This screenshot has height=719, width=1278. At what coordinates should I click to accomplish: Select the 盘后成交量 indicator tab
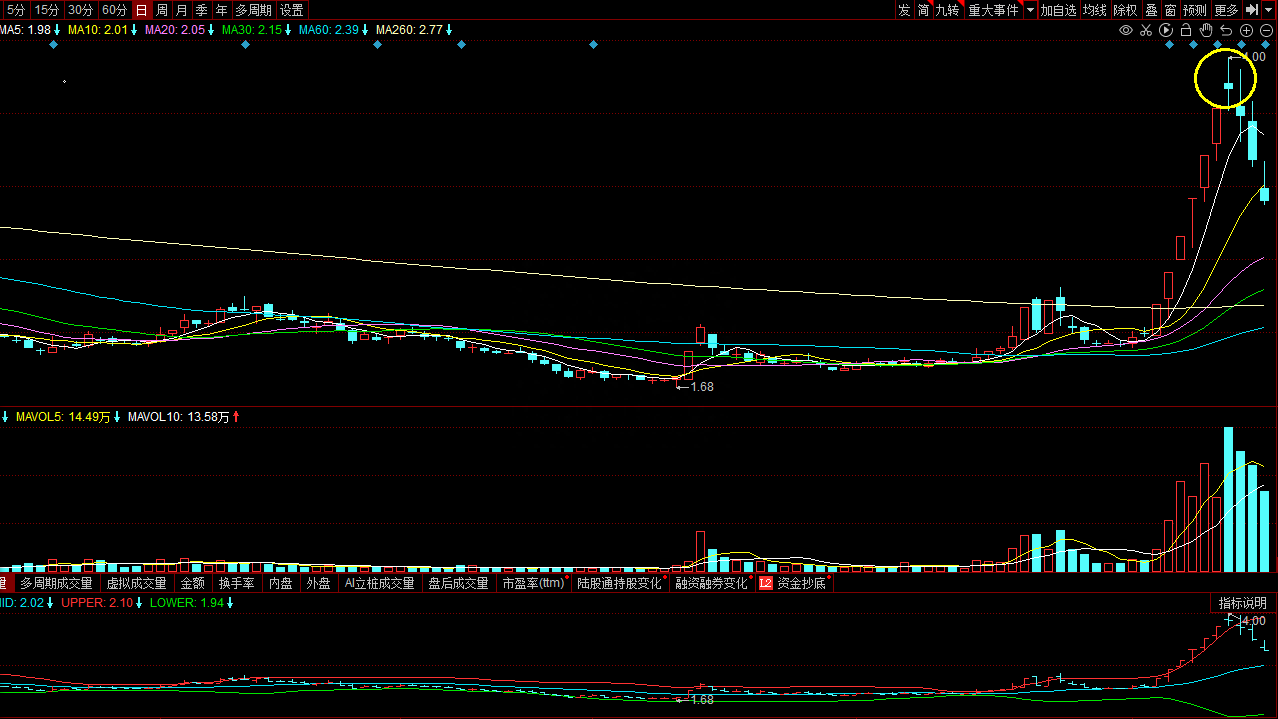coord(459,583)
